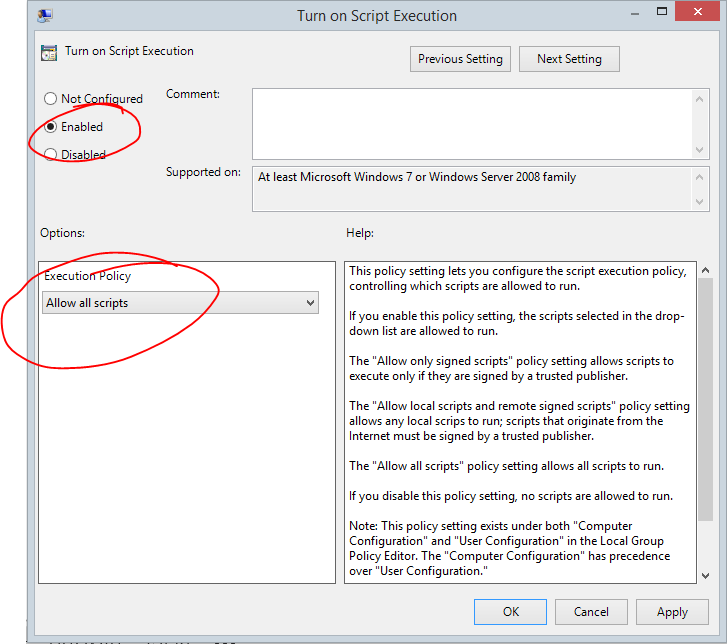
Task: Click the Help pane scroll down arrow
Action: pyautogui.click(x=705, y=574)
